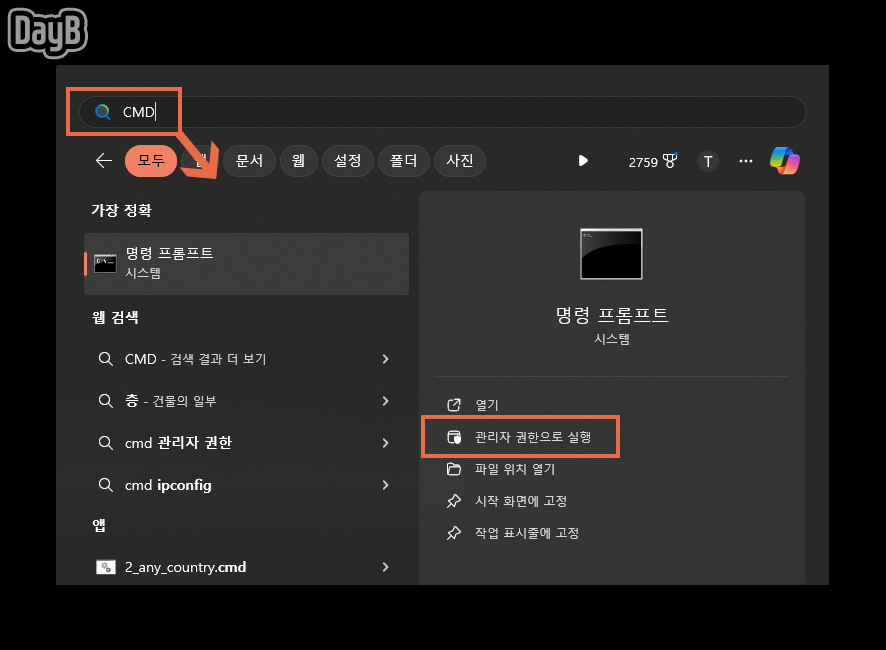Viewport: 886px width, 650px height.
Task: Open the 명령 프롬프트 best match result
Action: tap(246, 264)
